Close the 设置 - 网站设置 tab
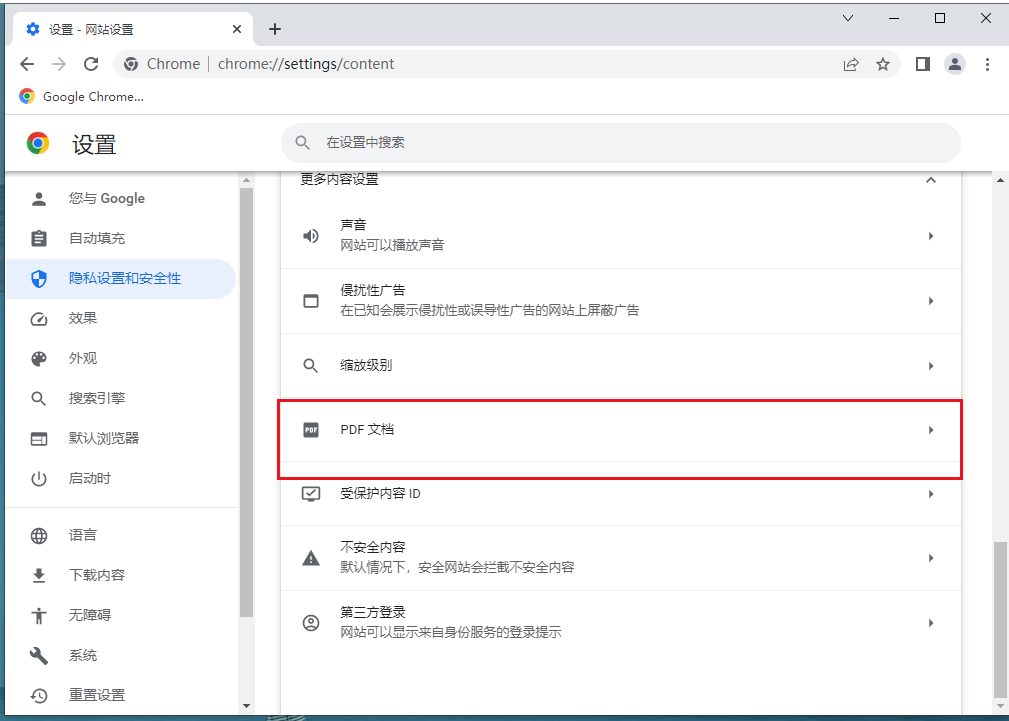Image resolution: width=1009 pixels, height=721 pixels. 237,29
